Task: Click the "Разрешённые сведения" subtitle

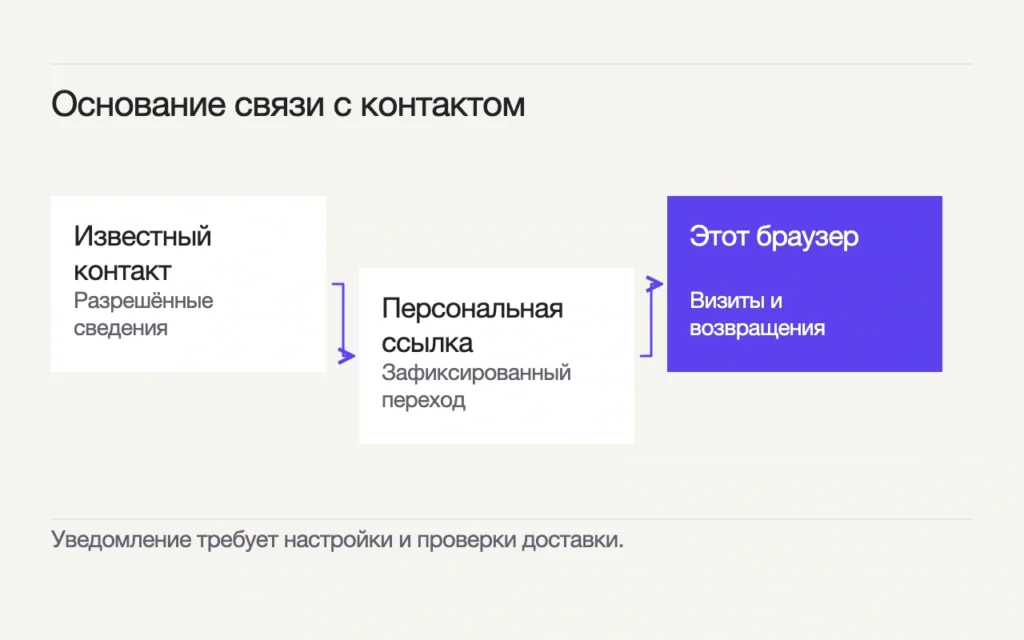Action: click(x=143, y=314)
